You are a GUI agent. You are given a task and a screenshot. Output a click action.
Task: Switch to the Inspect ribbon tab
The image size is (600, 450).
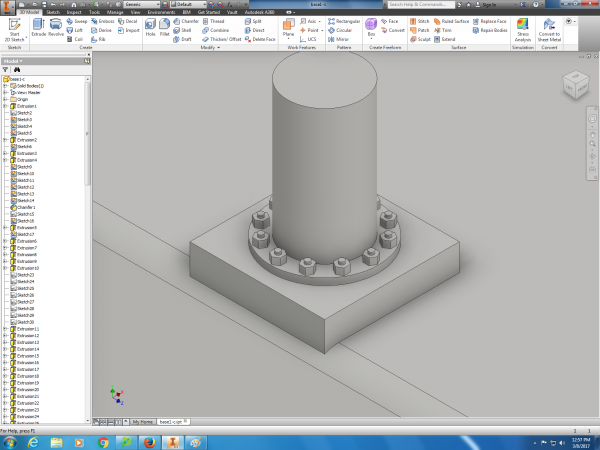(75, 12)
